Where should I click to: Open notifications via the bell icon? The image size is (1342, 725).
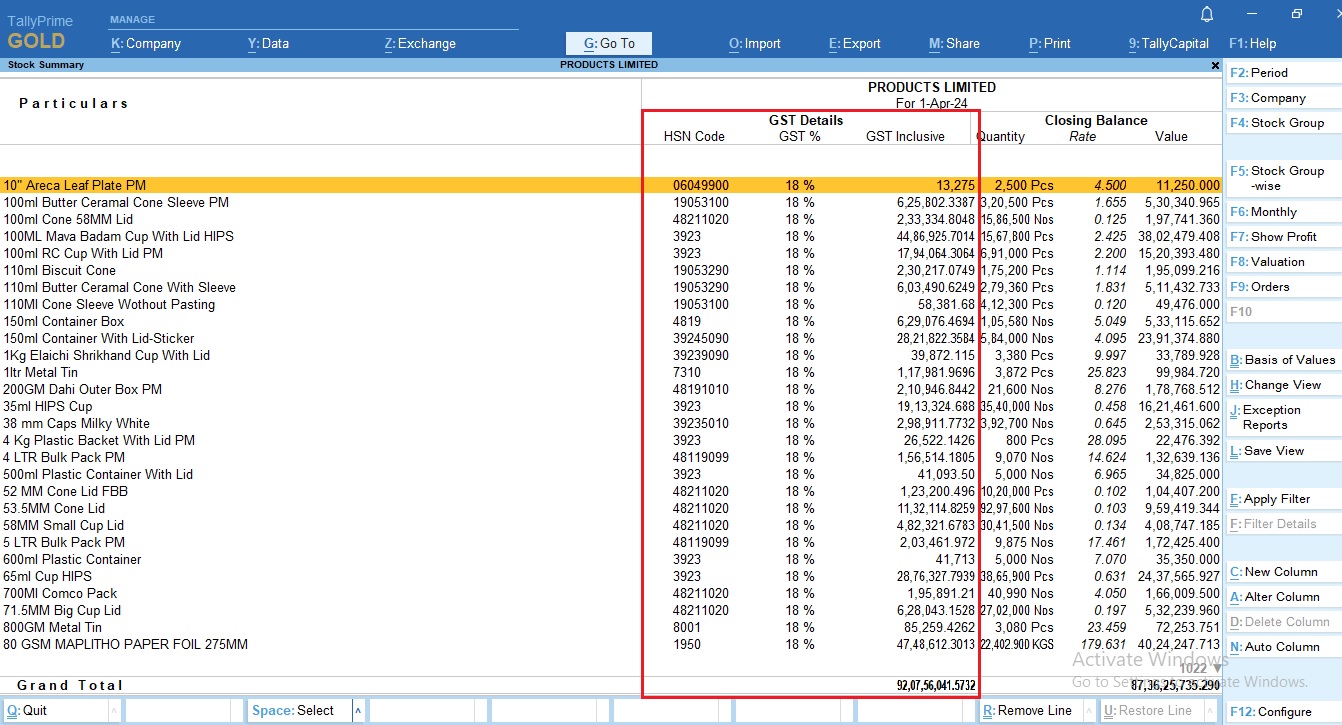[1207, 14]
